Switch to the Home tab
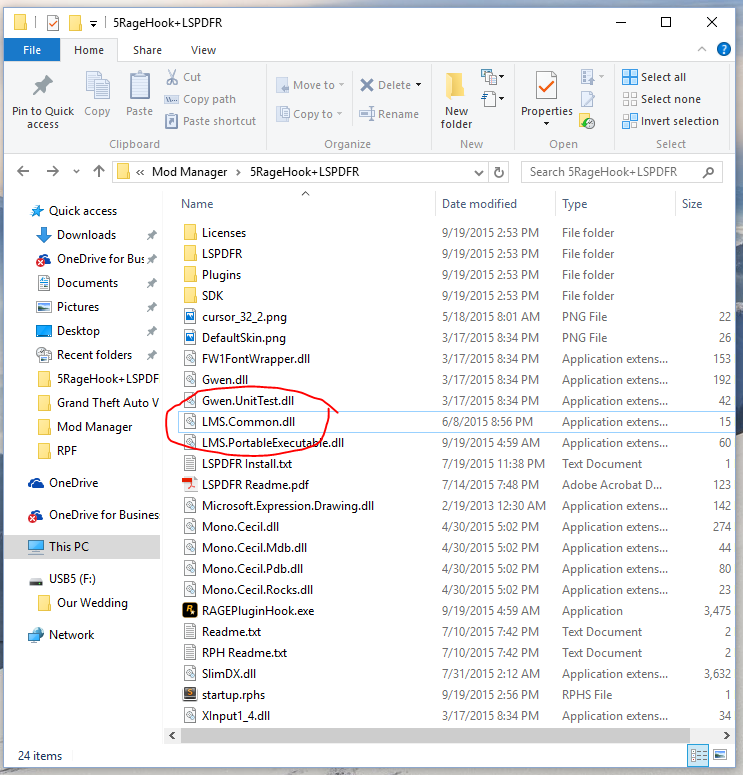The width and height of the screenshot is (743, 775). point(89,50)
